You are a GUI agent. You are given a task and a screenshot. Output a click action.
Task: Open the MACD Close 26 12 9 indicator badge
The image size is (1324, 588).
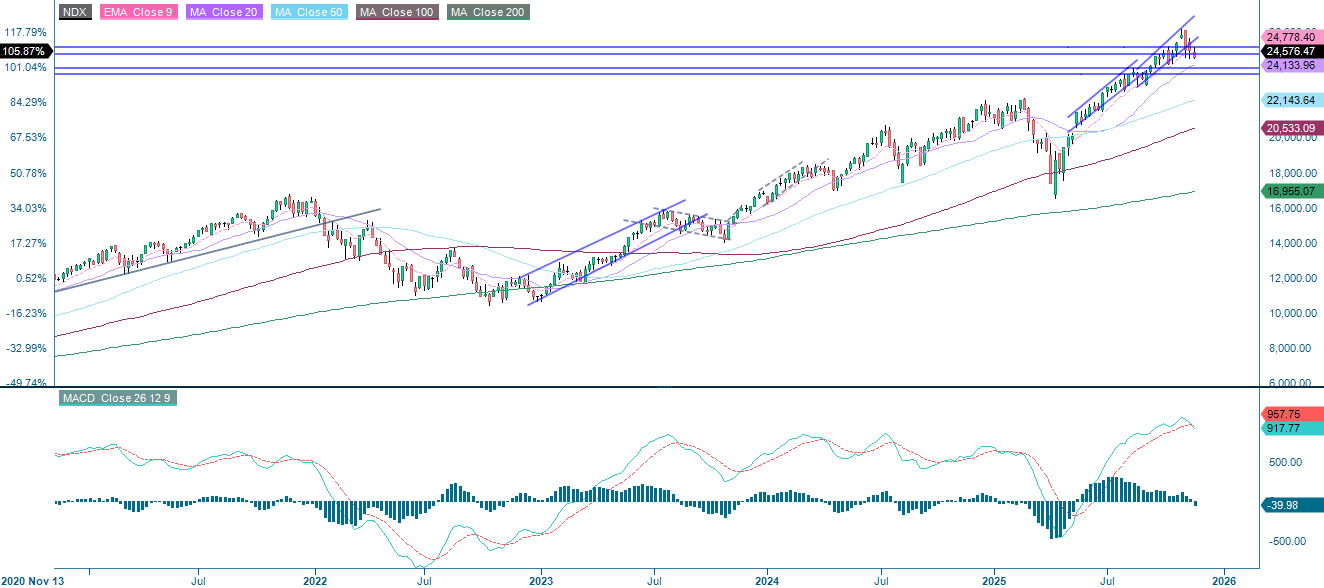point(116,398)
